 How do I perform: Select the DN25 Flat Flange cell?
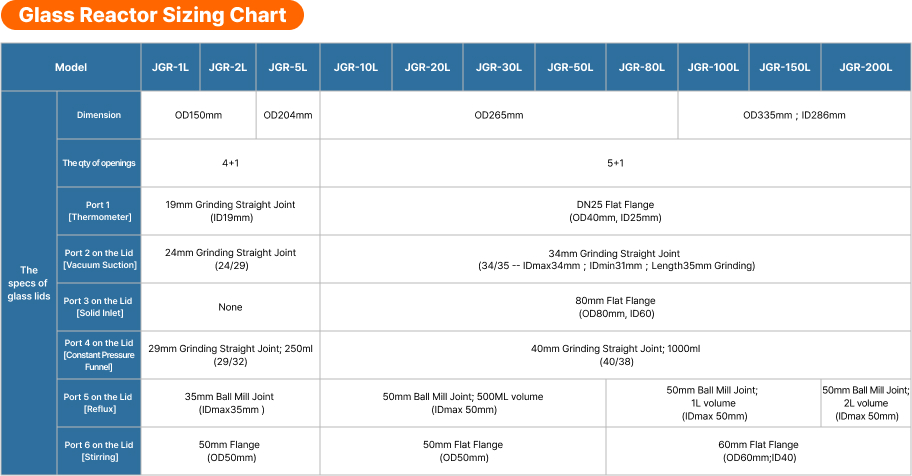615,211
